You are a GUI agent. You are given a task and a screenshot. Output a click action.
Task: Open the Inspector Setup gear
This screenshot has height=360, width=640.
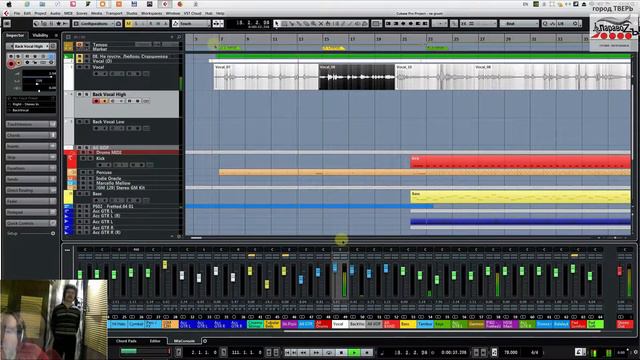(53, 233)
